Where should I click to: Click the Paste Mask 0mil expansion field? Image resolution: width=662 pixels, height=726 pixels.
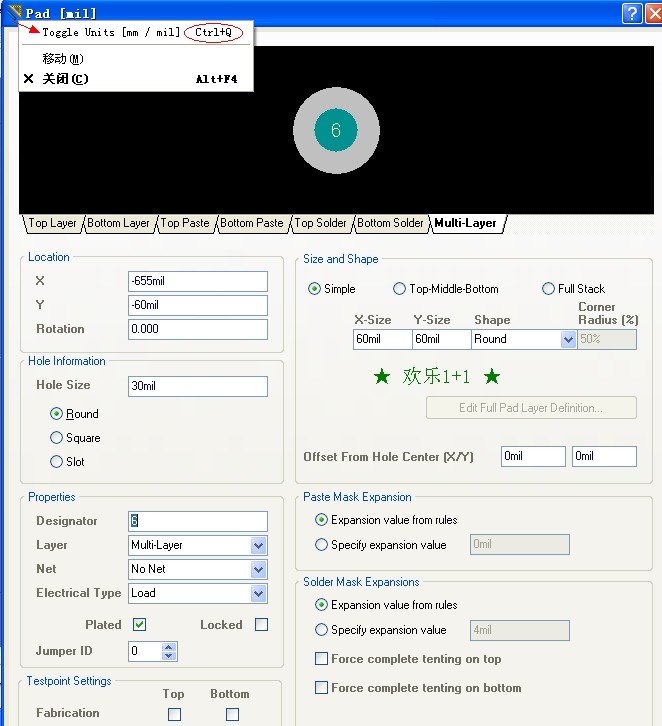(520, 544)
